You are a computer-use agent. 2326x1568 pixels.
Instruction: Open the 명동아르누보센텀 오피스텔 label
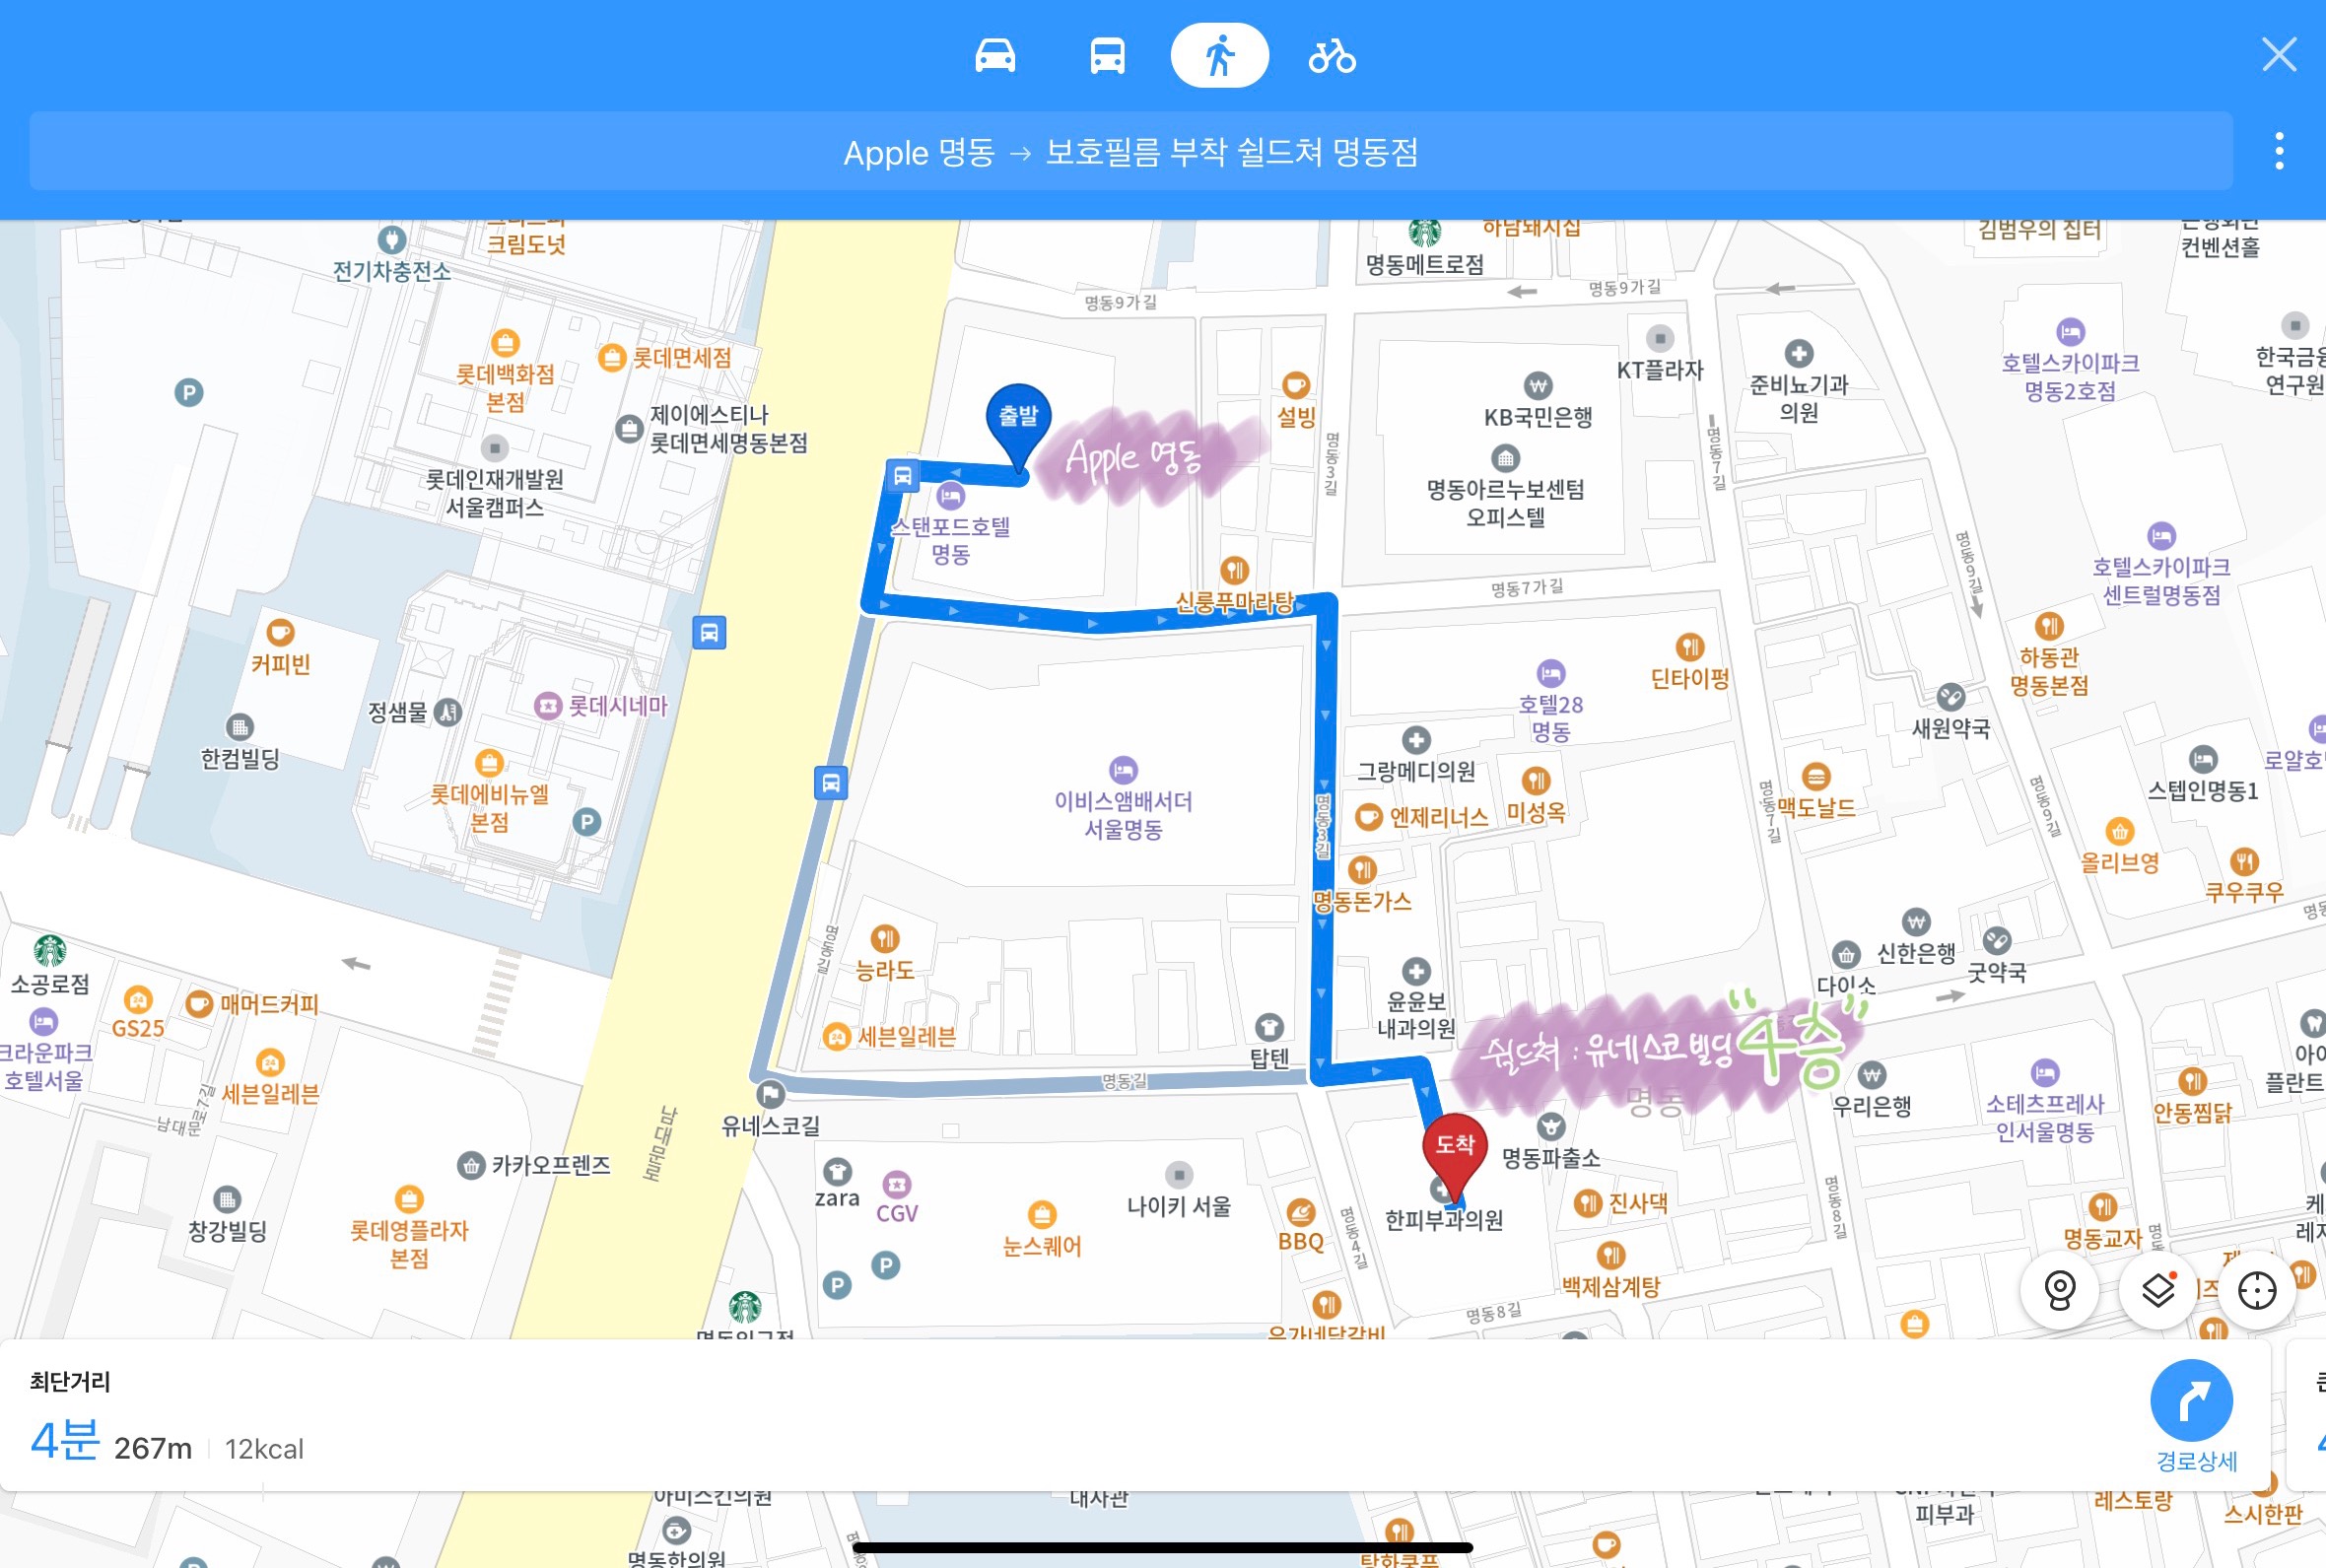[1505, 503]
